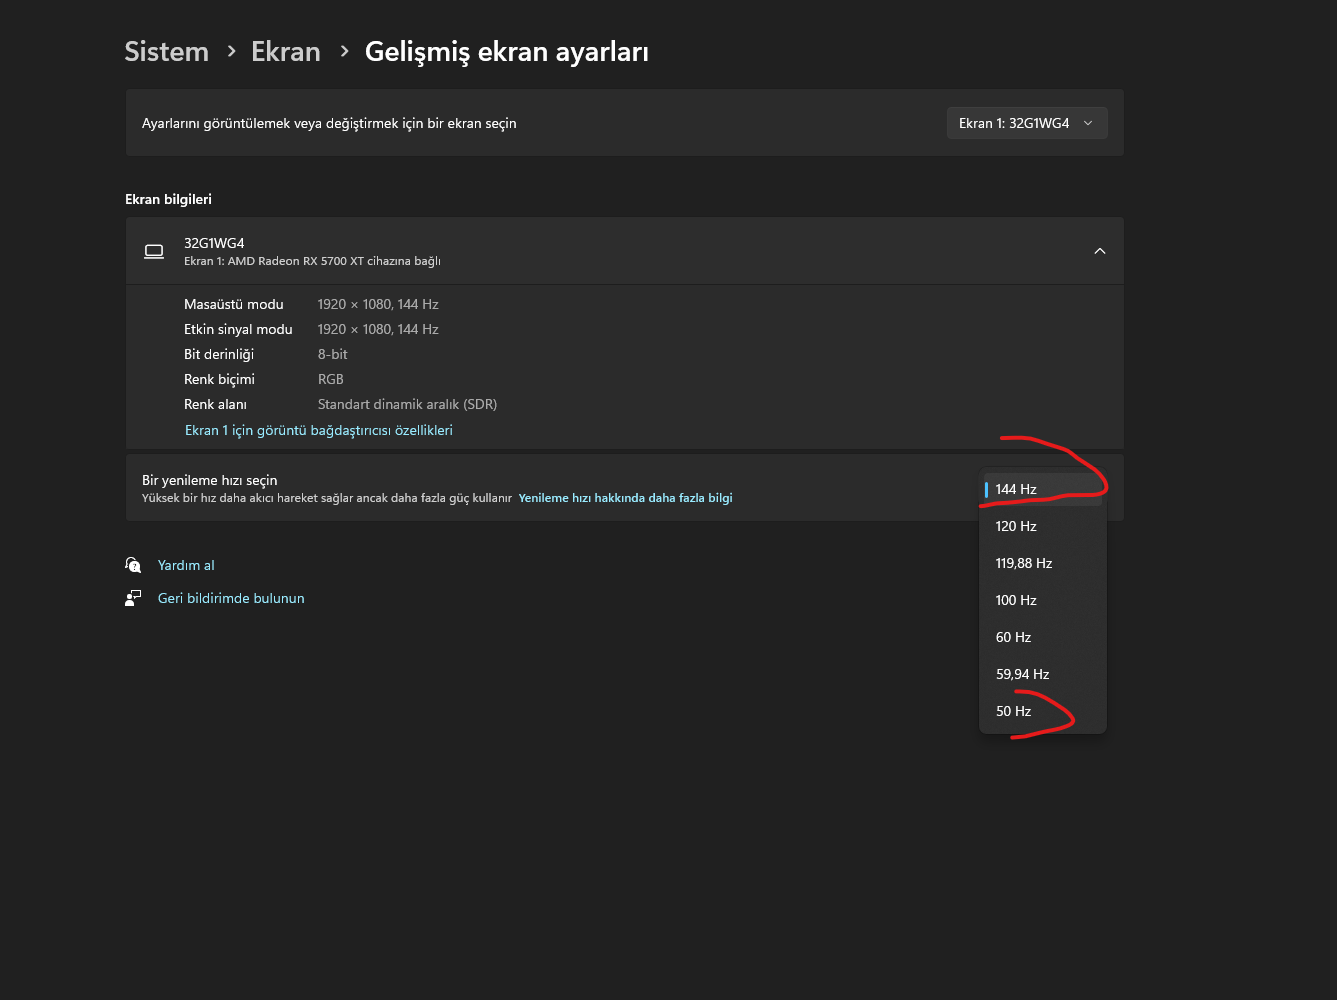This screenshot has height=1000, width=1337.
Task: Open the Ekran 1: 32G1WG4 display selector
Action: tap(1026, 123)
